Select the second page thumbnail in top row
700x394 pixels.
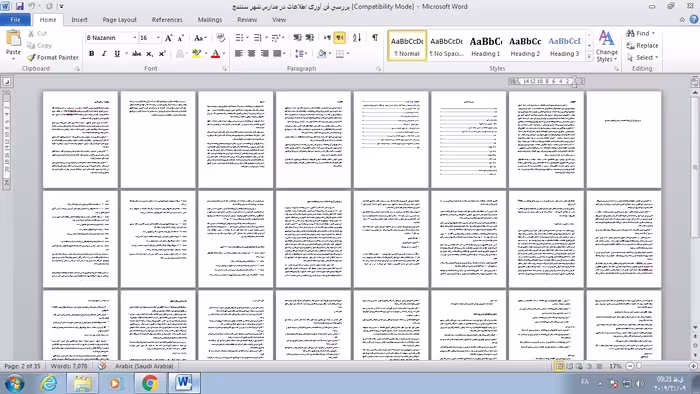click(x=158, y=139)
